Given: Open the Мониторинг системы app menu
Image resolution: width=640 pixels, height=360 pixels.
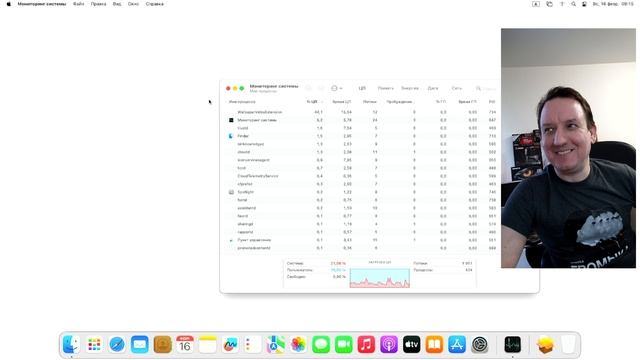Looking at the screenshot, I should coord(42,4).
